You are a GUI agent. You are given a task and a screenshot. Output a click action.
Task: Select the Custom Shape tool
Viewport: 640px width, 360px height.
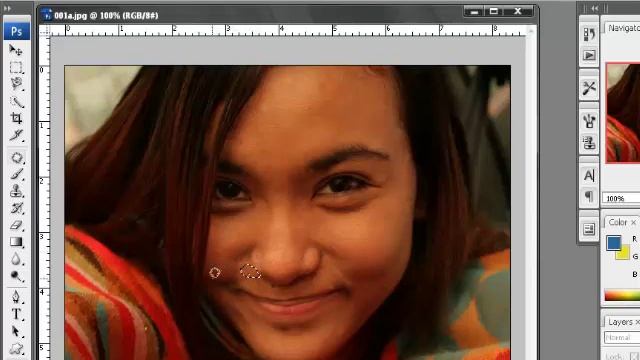pos(16,348)
